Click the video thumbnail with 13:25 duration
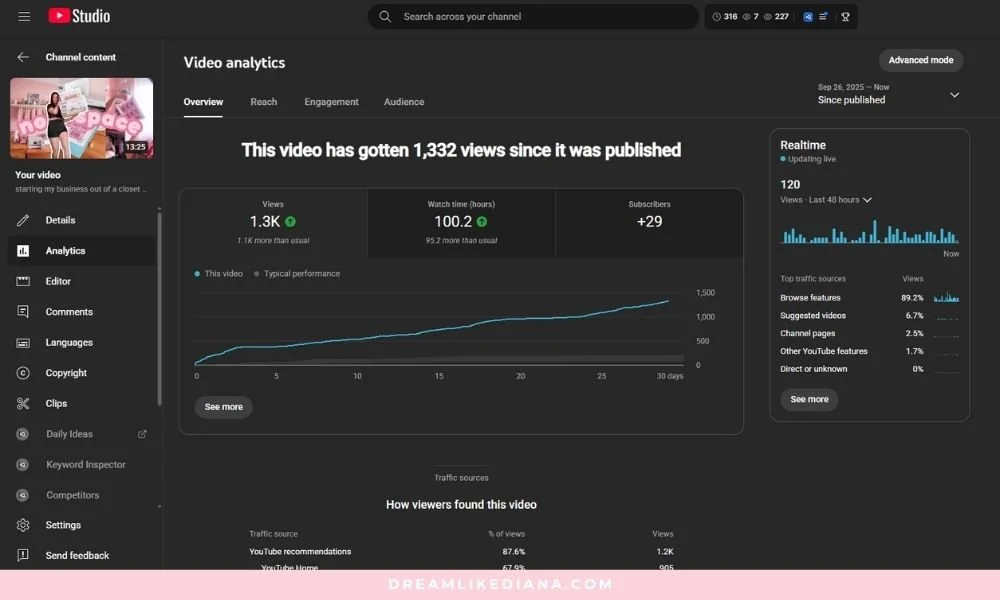The image size is (1000, 600). (x=82, y=119)
